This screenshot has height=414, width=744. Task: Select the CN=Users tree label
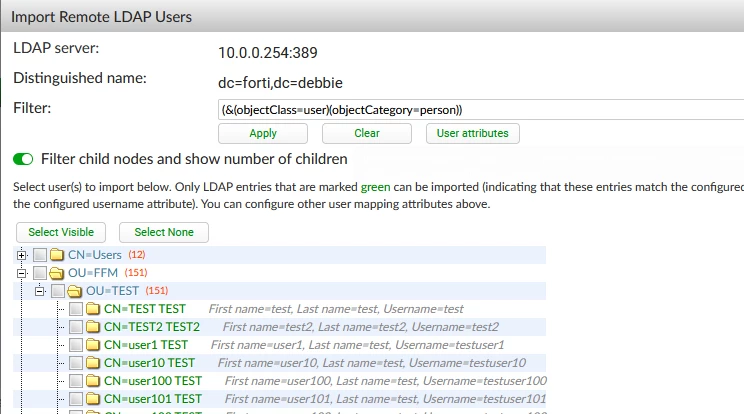pos(95,255)
